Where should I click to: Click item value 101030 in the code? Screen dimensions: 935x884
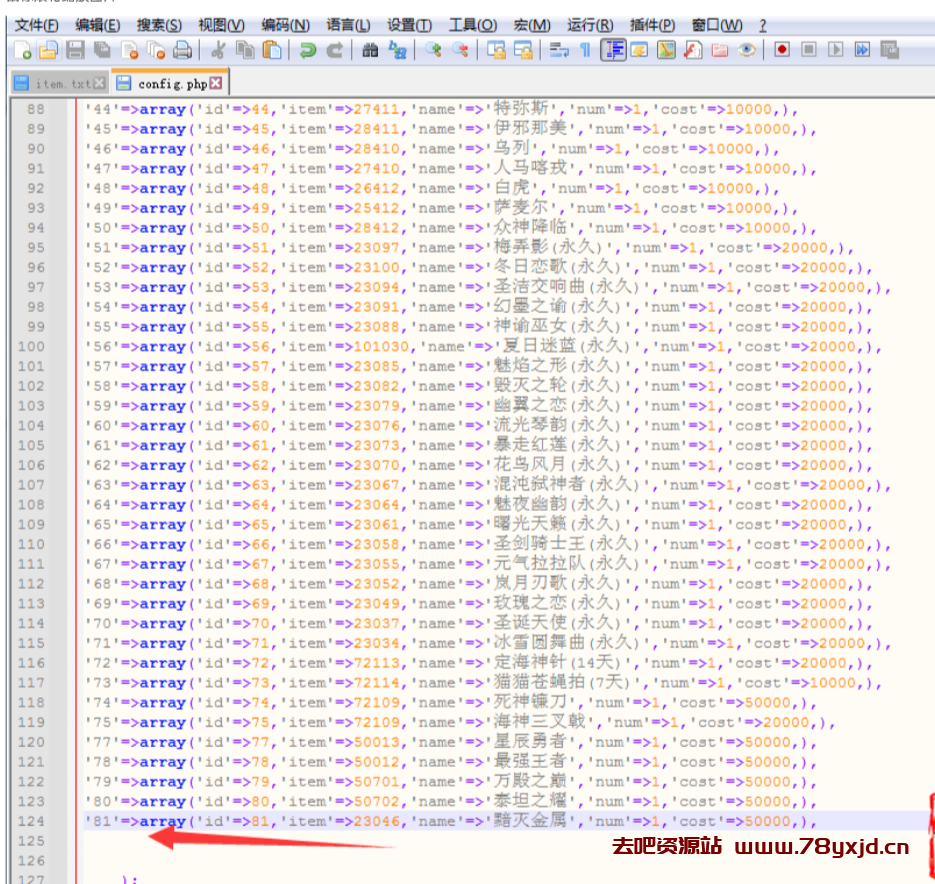click(381, 347)
